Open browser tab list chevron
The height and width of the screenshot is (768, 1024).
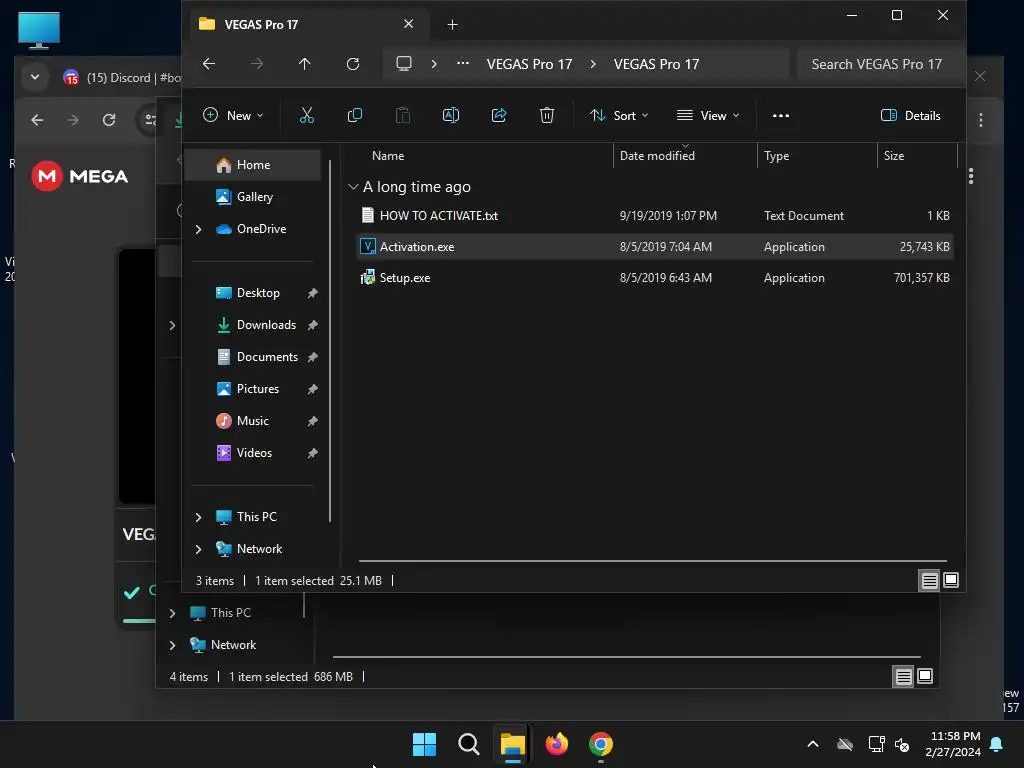[x=35, y=77]
